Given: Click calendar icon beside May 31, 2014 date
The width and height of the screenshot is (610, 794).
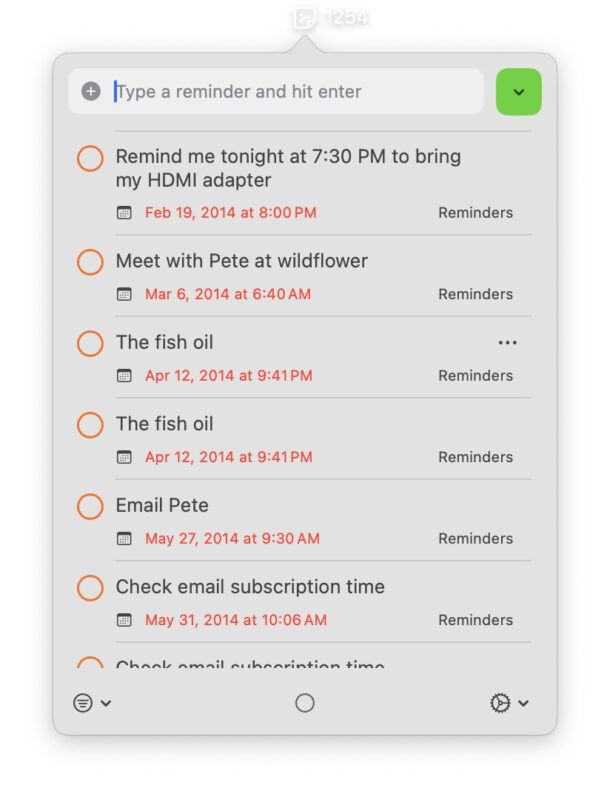Looking at the screenshot, I should [x=124, y=620].
